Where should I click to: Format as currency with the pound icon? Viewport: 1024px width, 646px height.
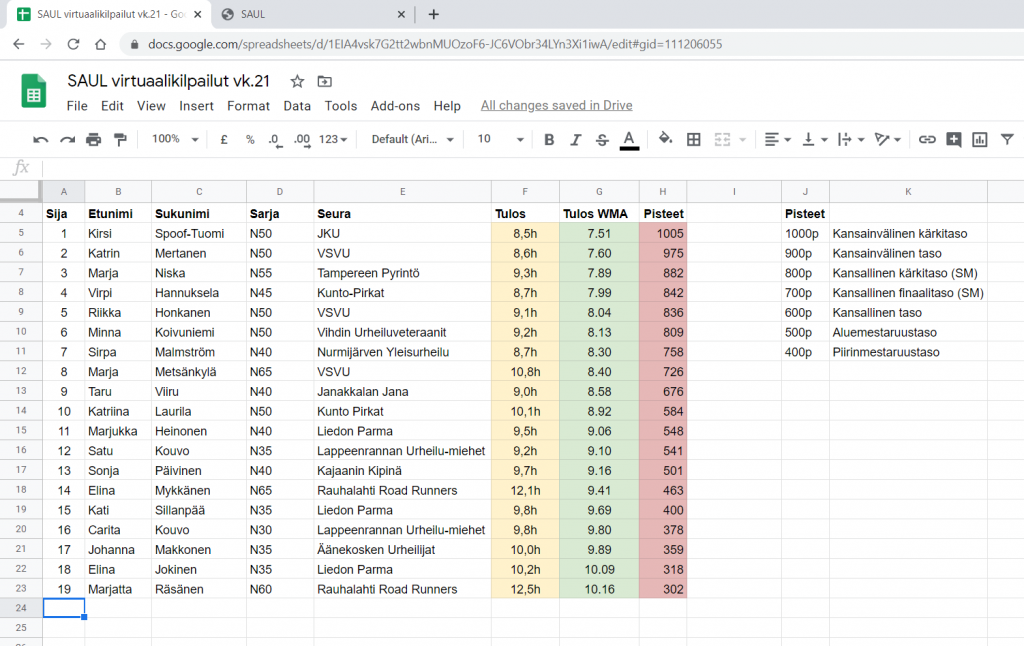(224, 140)
